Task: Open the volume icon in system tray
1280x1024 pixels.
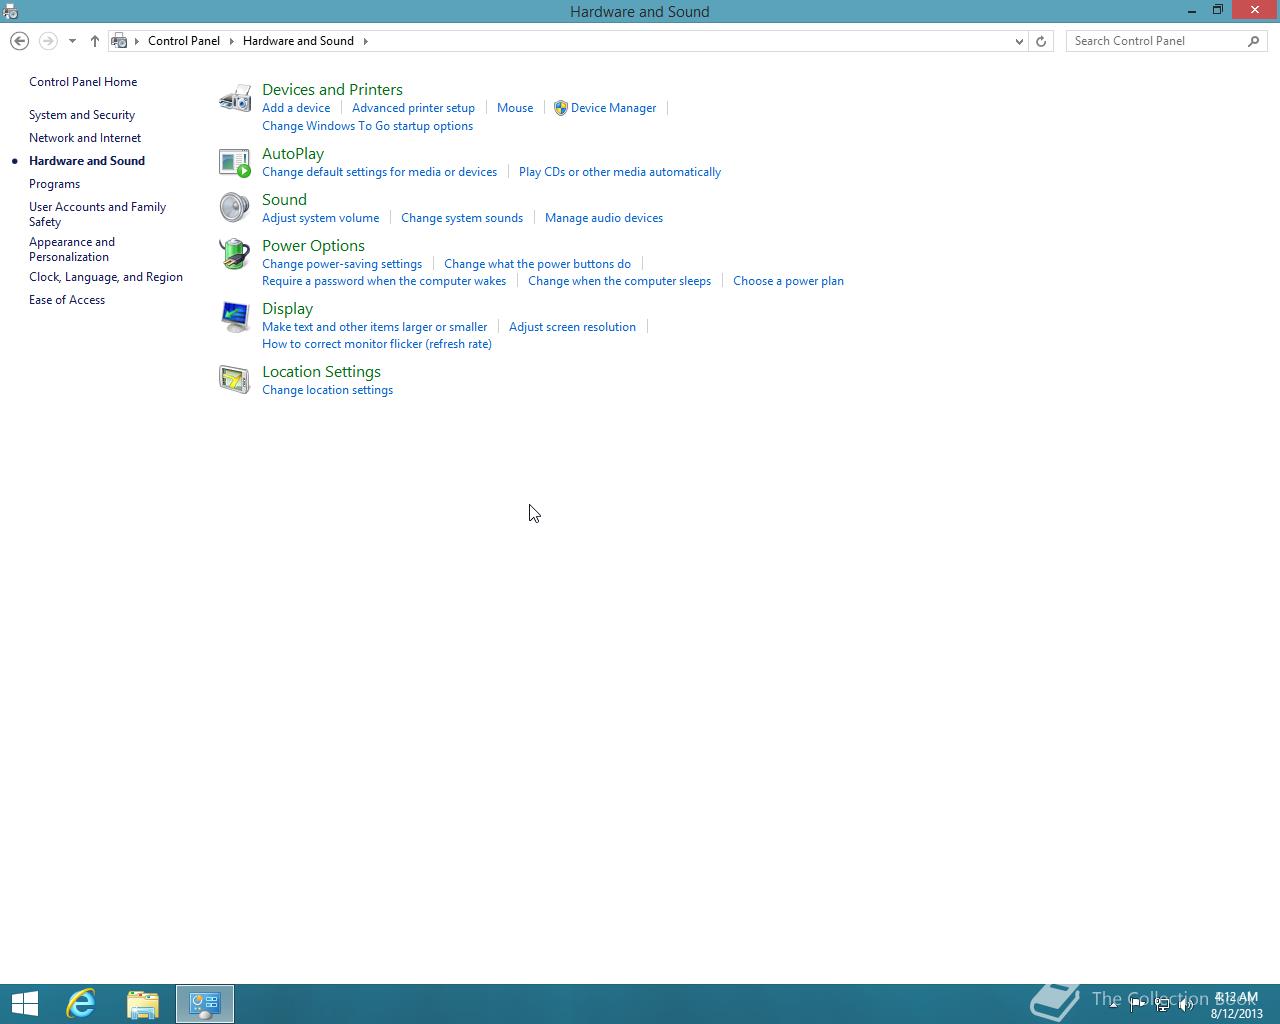Action: coord(1186,1005)
